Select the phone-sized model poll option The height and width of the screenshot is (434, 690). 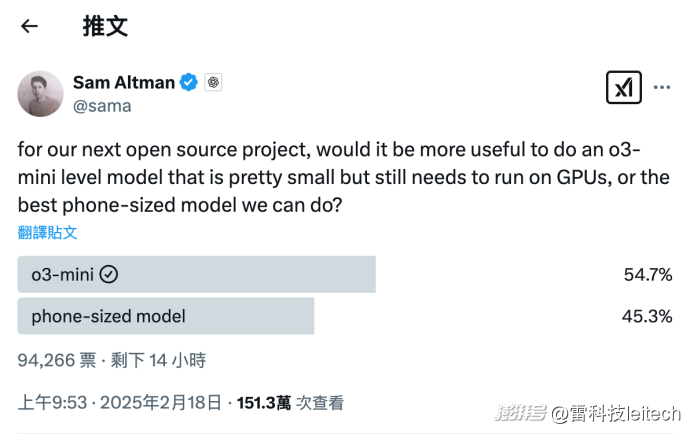tap(166, 317)
